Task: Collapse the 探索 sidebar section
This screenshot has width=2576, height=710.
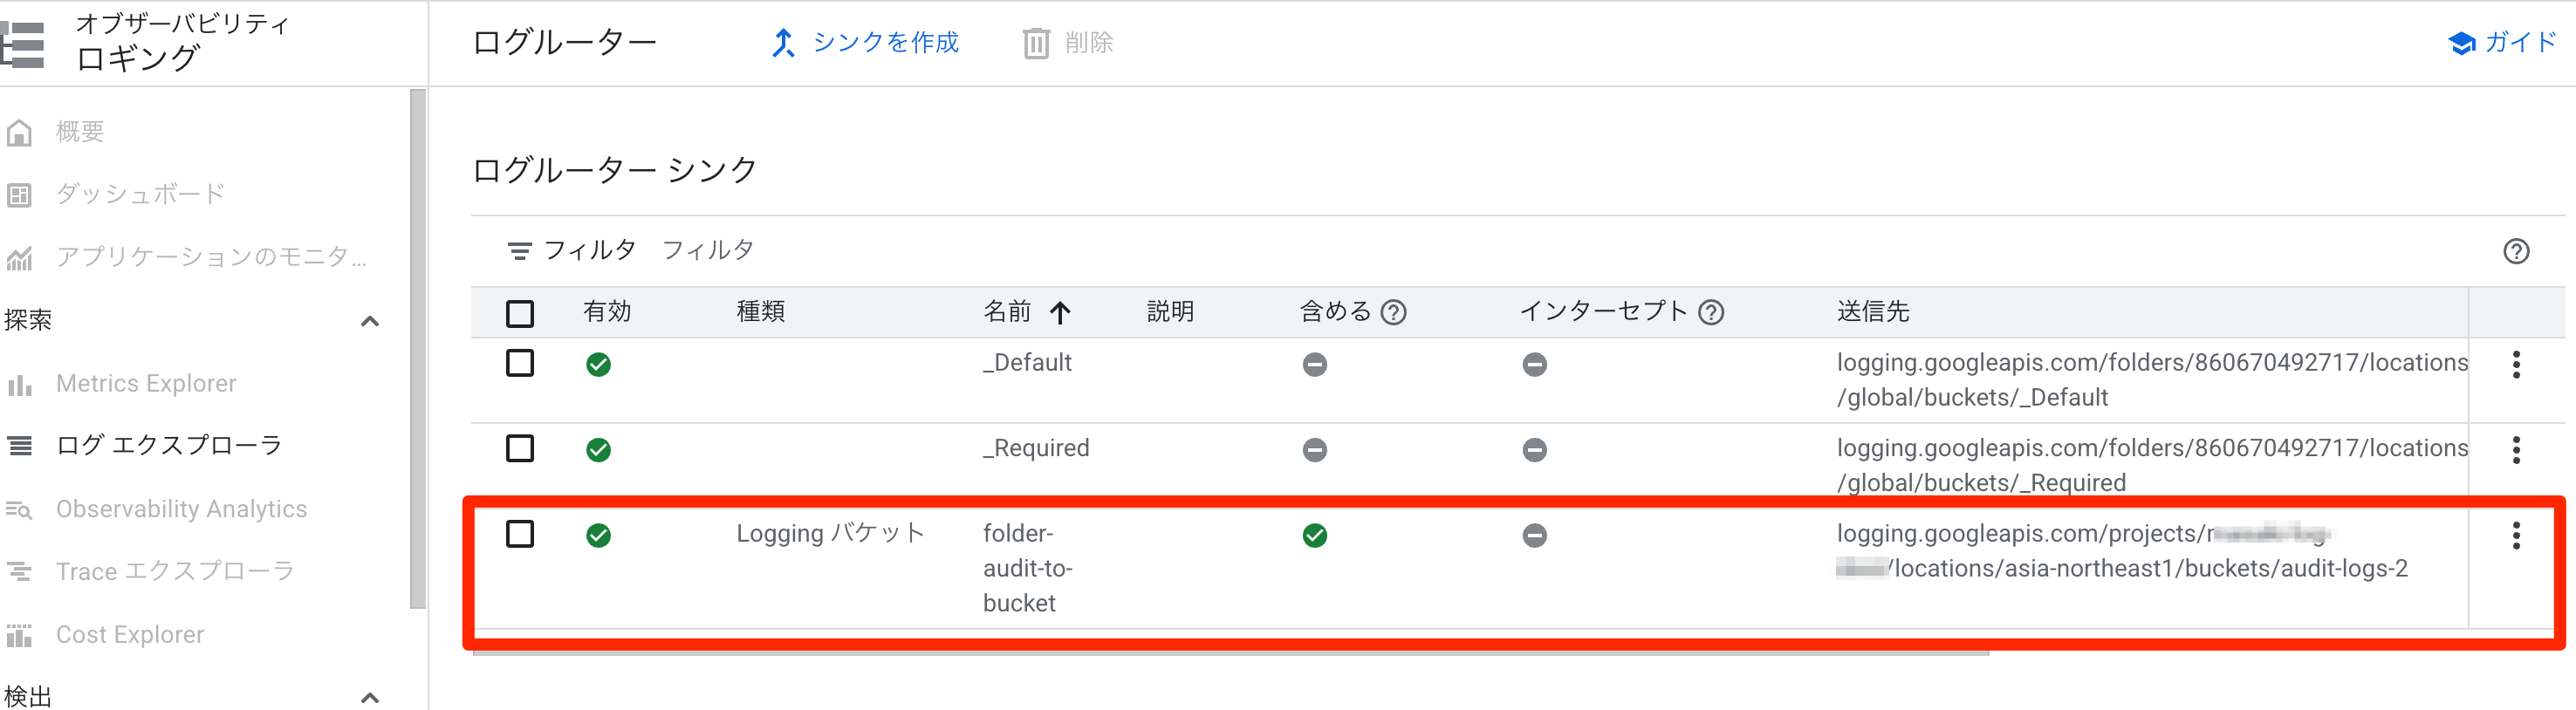Action: [370, 321]
